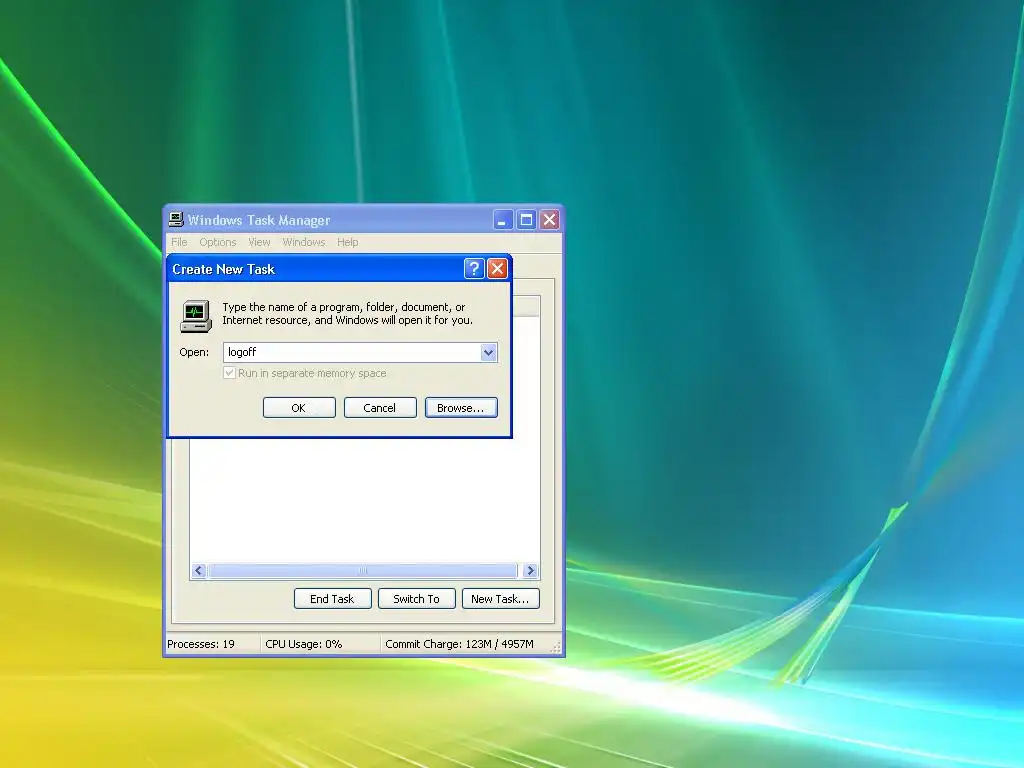Image resolution: width=1024 pixels, height=768 pixels.
Task: Click the horizontal scrollbar left arrow
Action: 199,571
